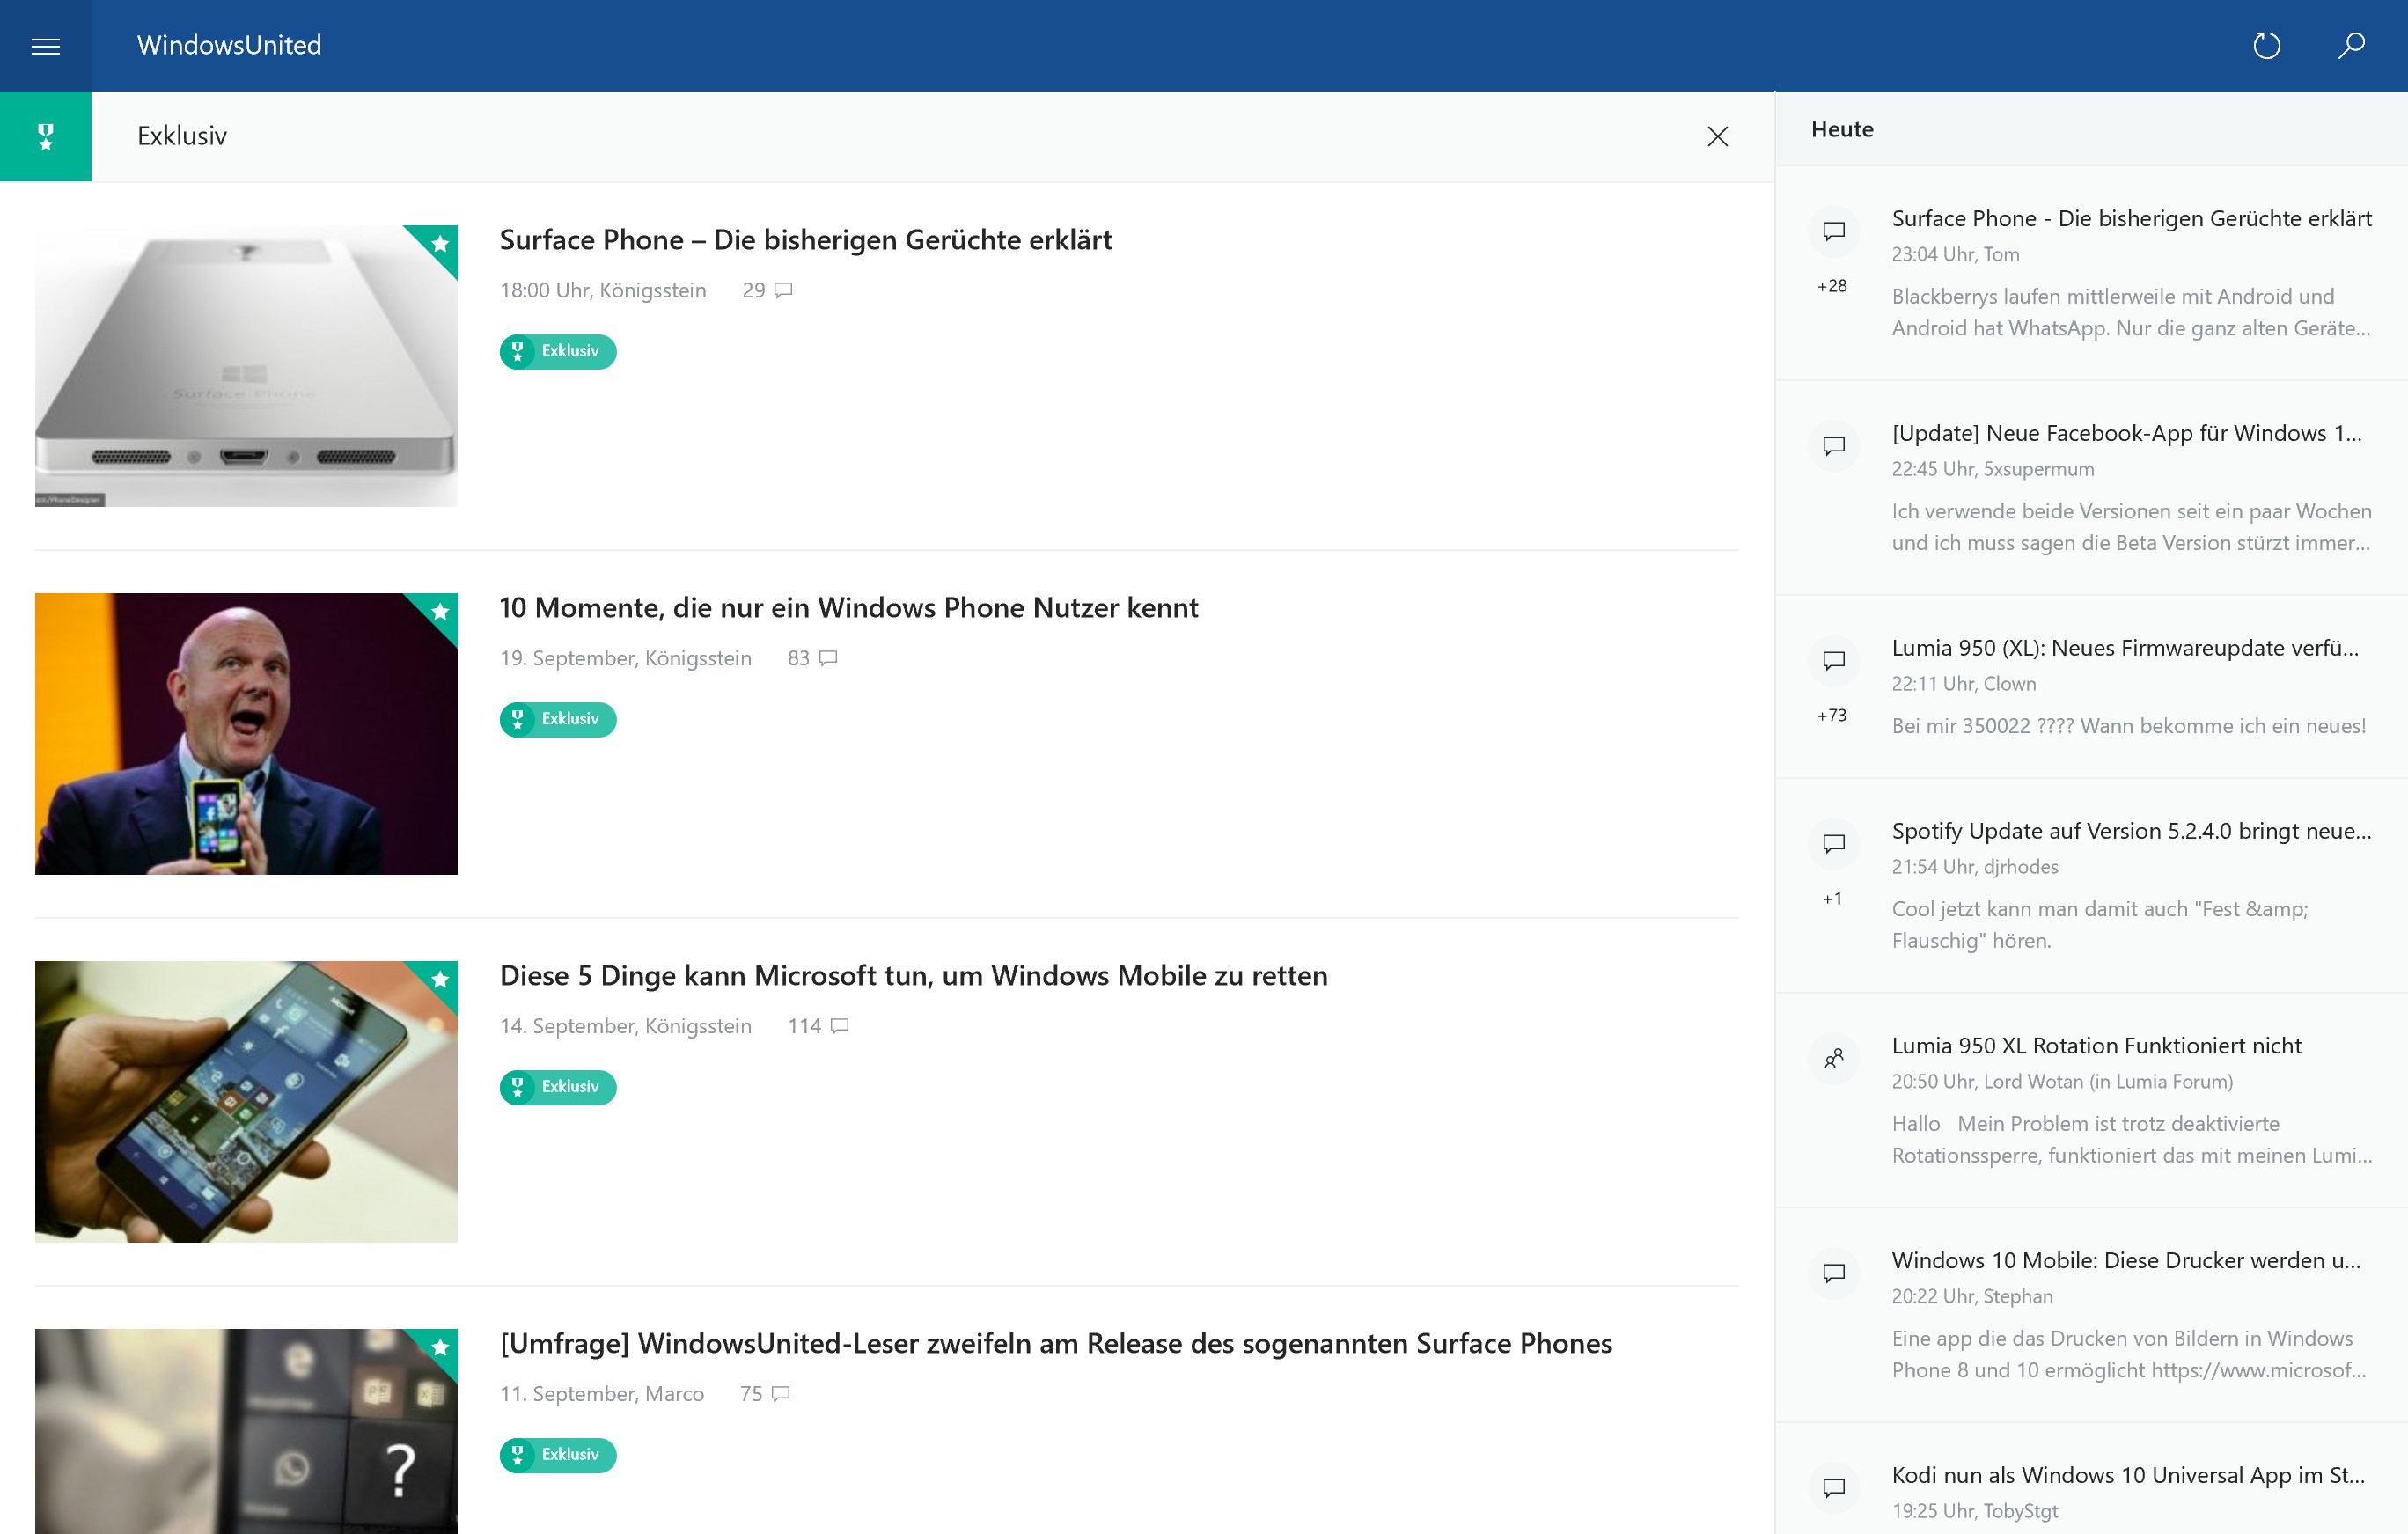Click comment icon beside 29 on Surface Phone article
This screenshot has width=2408, height=1534.
pos(784,290)
